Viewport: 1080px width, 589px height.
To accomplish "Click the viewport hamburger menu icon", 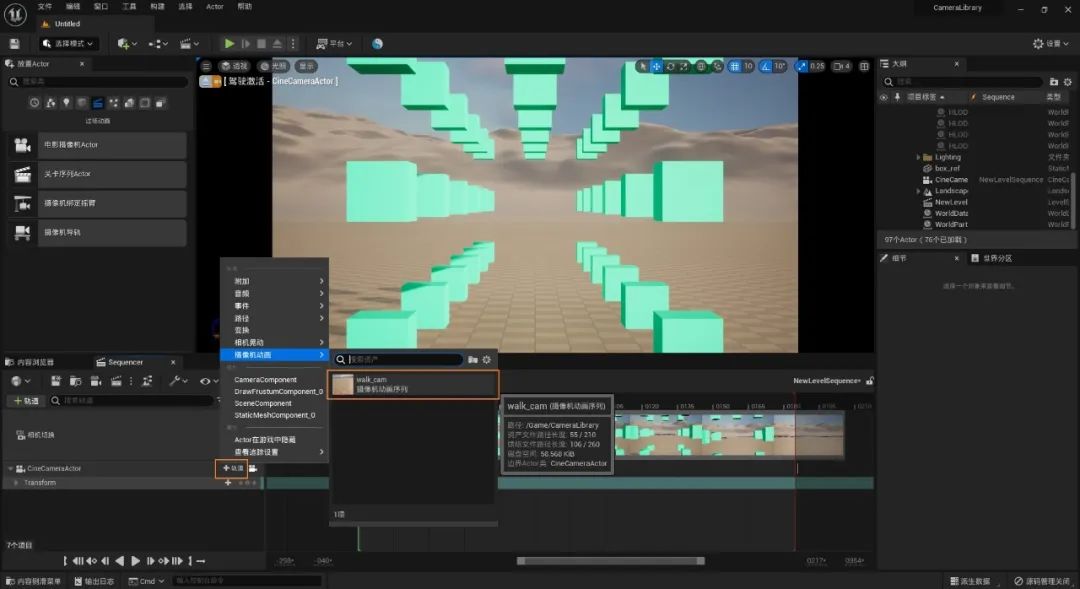I will 207,67.
